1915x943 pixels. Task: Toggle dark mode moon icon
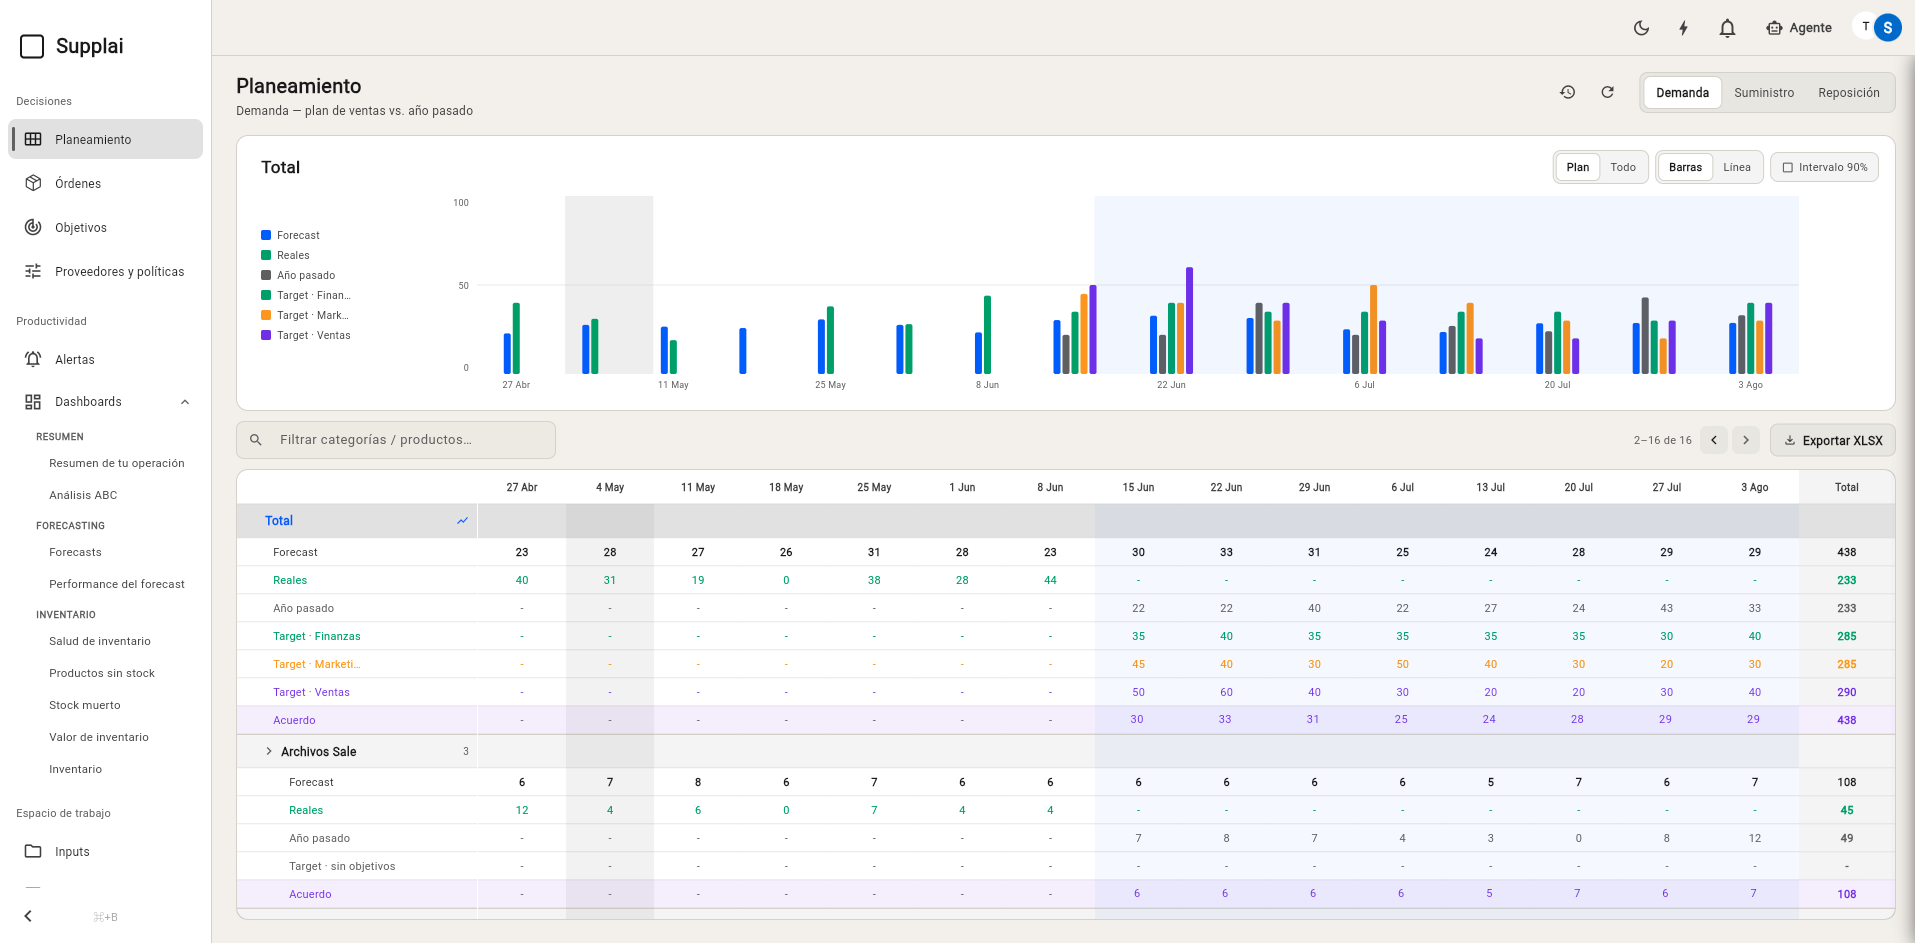coord(1641,28)
